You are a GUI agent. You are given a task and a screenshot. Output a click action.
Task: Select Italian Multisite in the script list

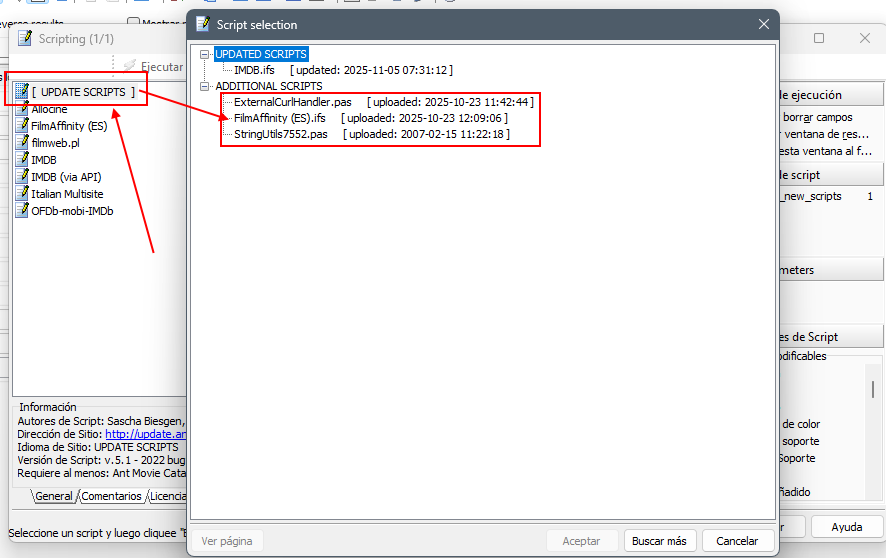pos(67,194)
